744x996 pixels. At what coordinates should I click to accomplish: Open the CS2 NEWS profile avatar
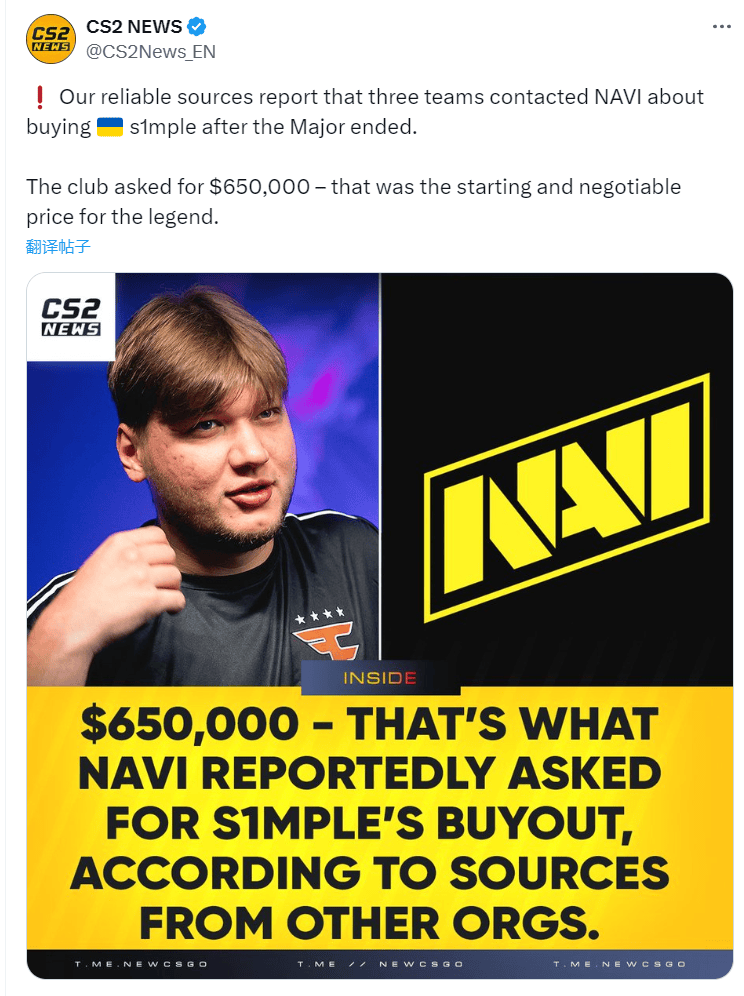tap(51, 39)
